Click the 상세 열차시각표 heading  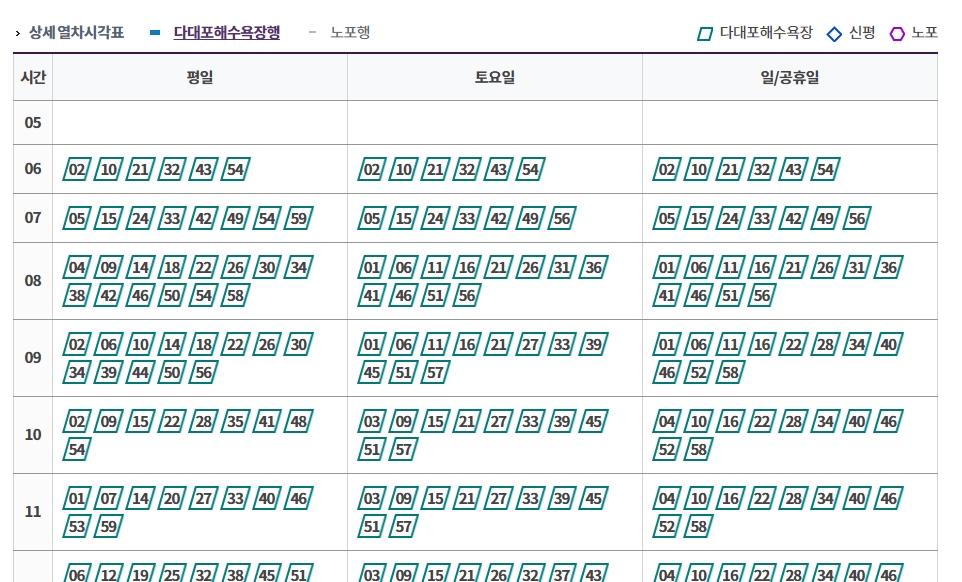click(77, 33)
